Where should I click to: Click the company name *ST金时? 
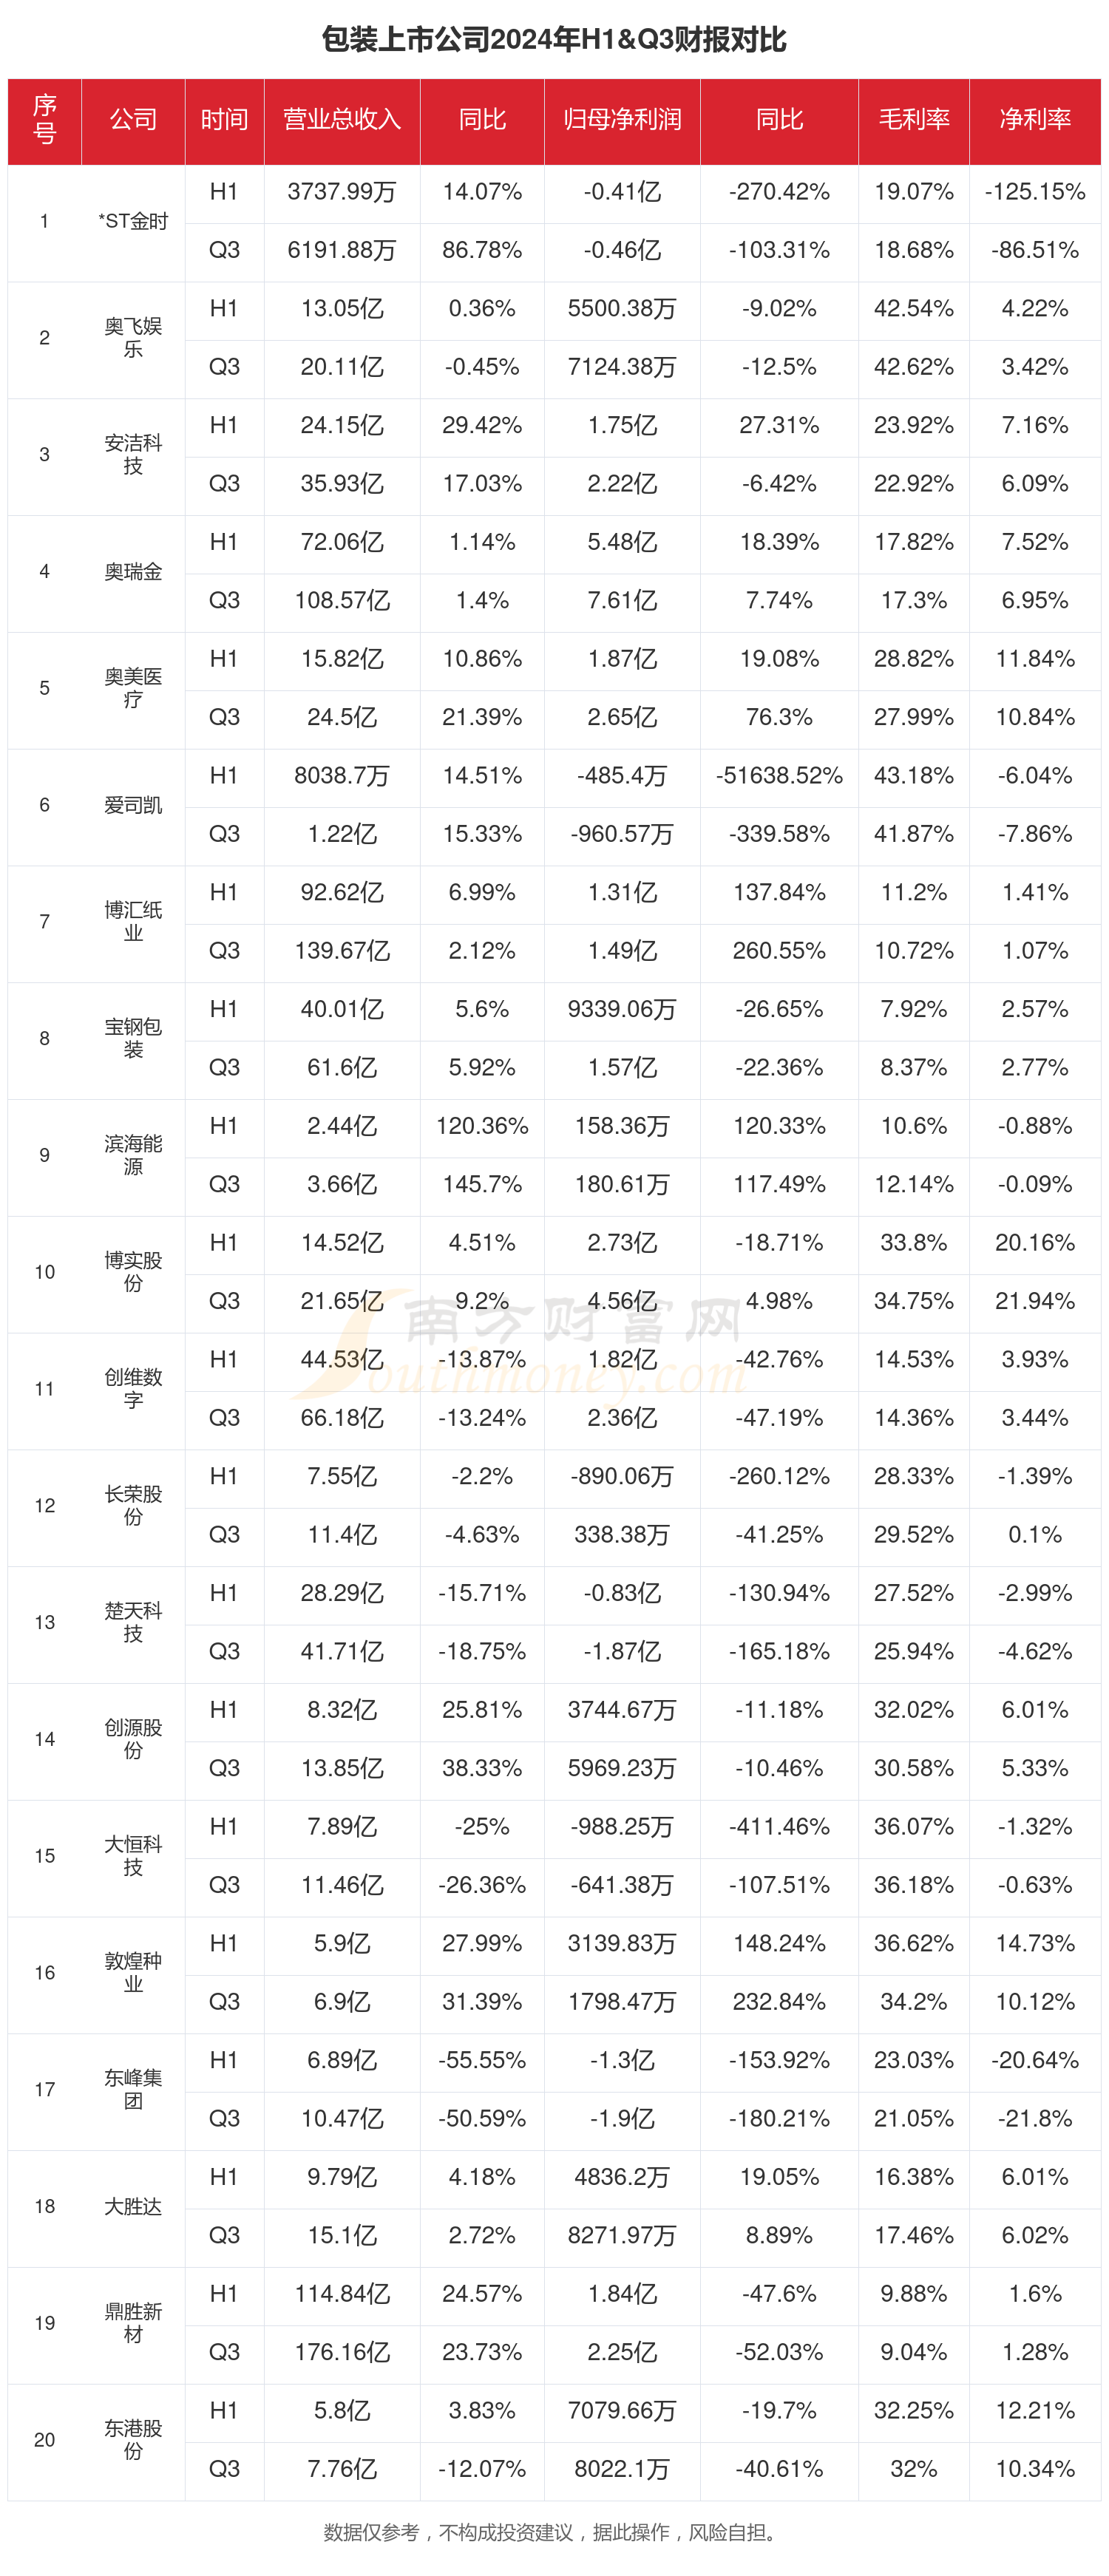tap(133, 222)
